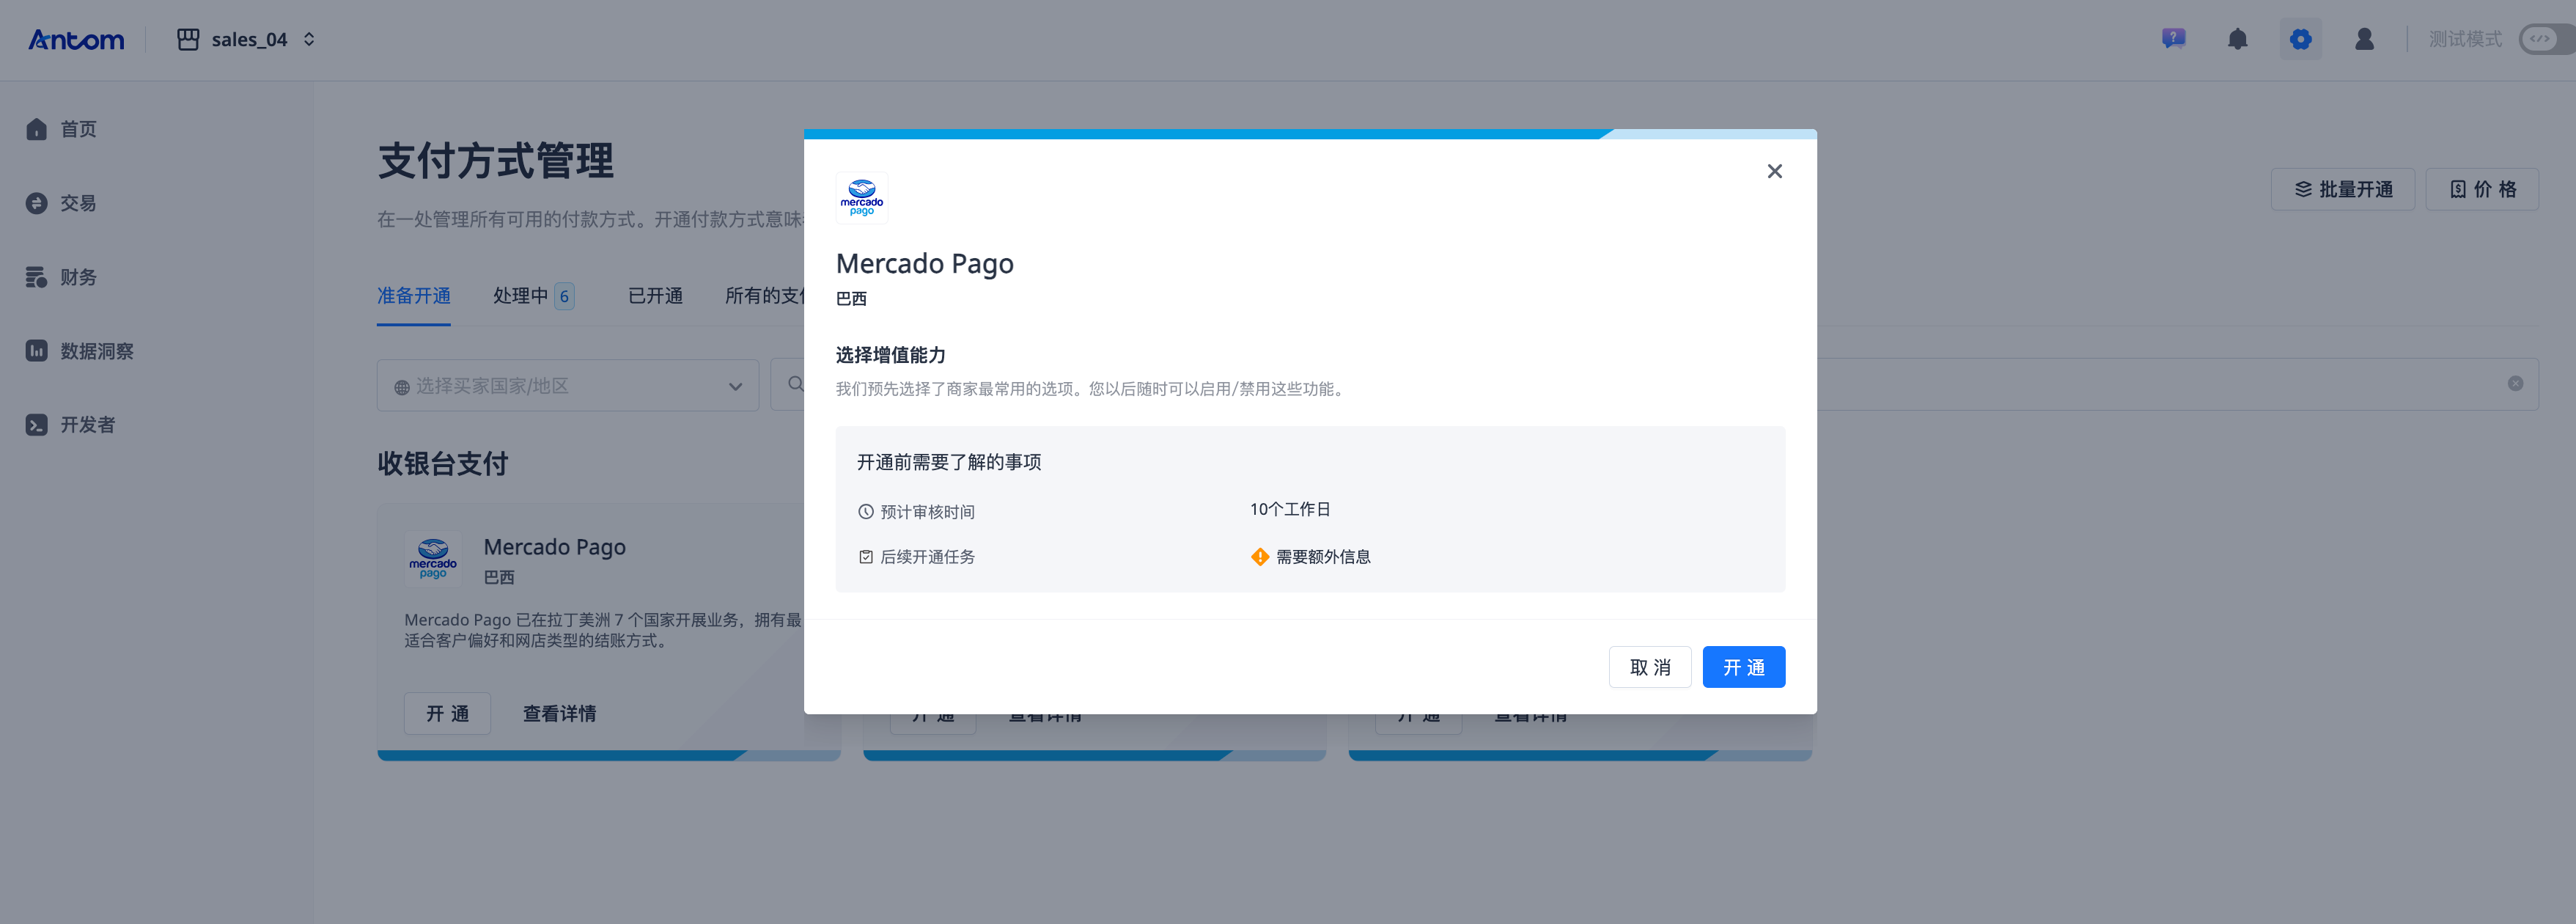Image resolution: width=2576 pixels, height=924 pixels.
Task: Open the sales_04 account switcher
Action: (x=246, y=40)
